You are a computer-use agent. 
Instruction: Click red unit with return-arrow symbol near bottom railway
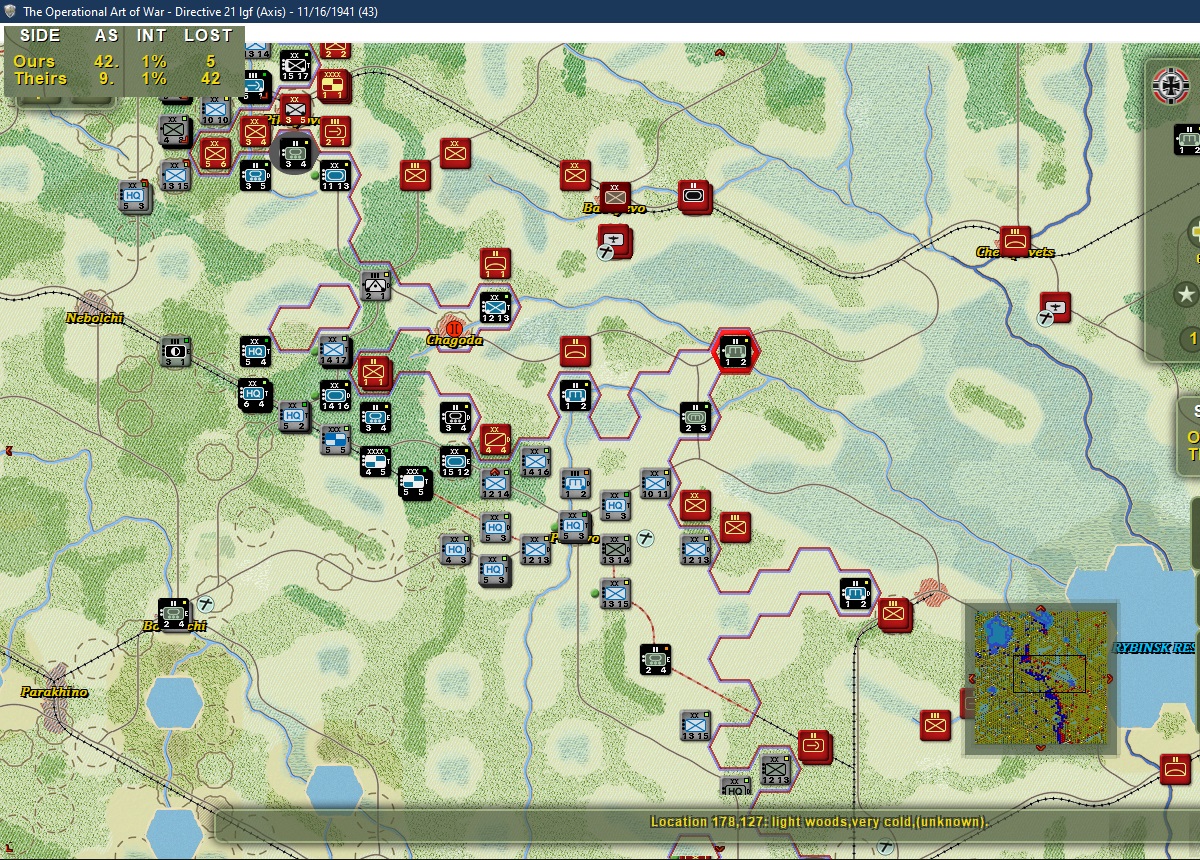(814, 745)
